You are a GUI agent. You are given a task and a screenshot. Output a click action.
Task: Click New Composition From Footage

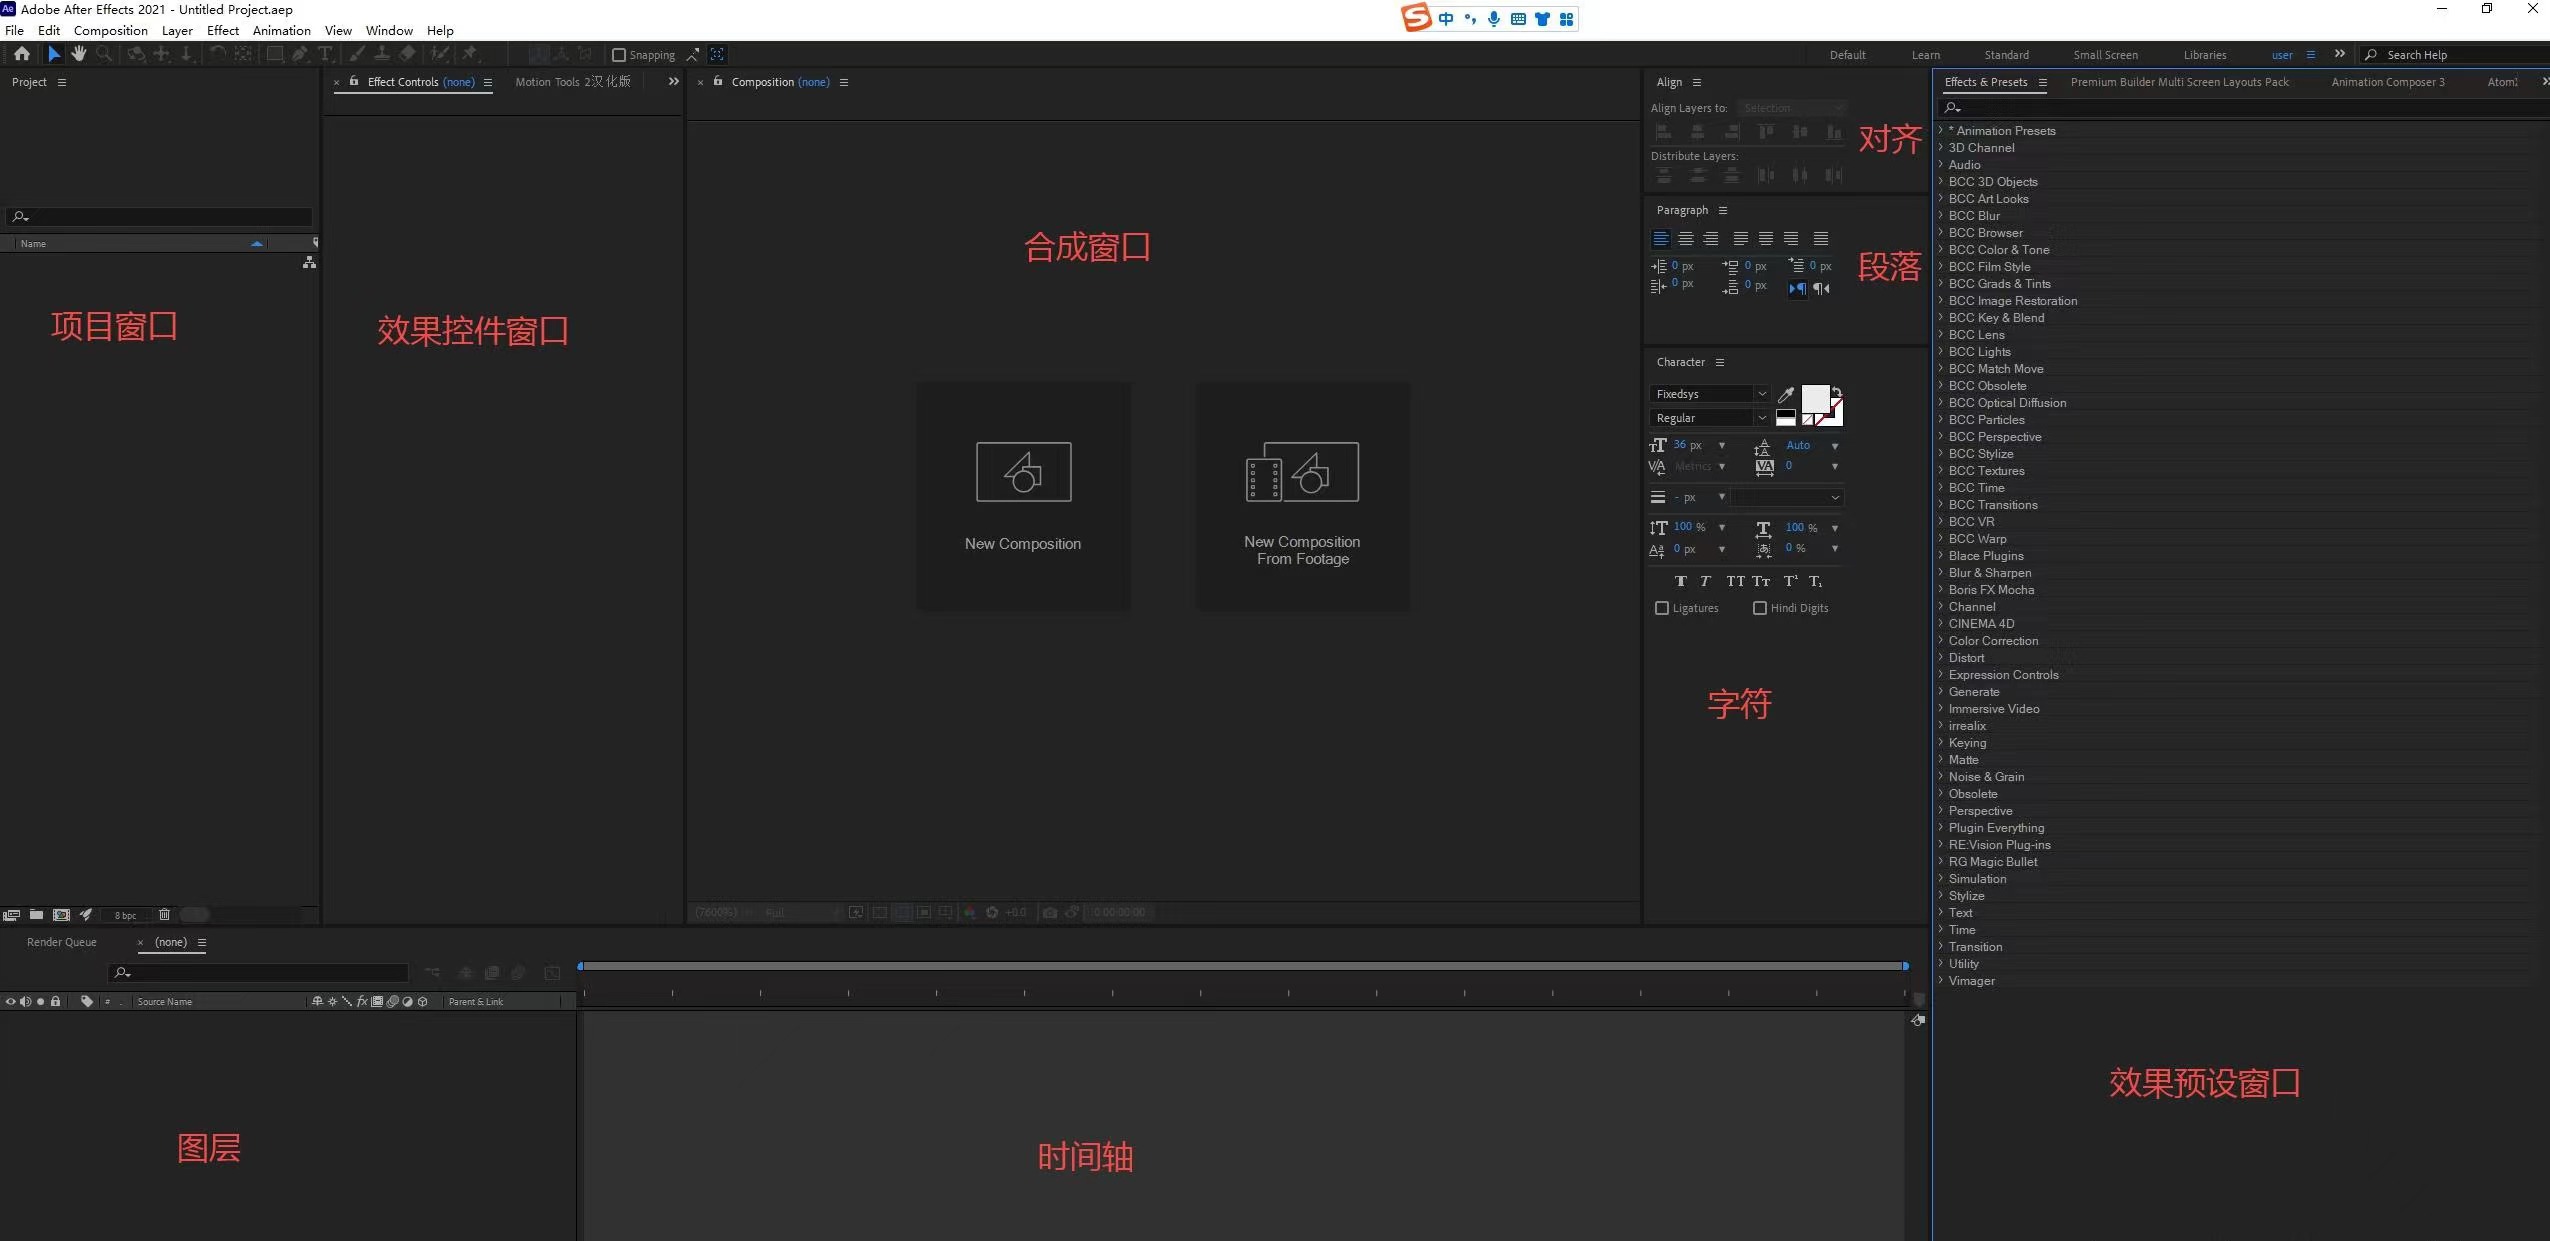click(x=1302, y=496)
